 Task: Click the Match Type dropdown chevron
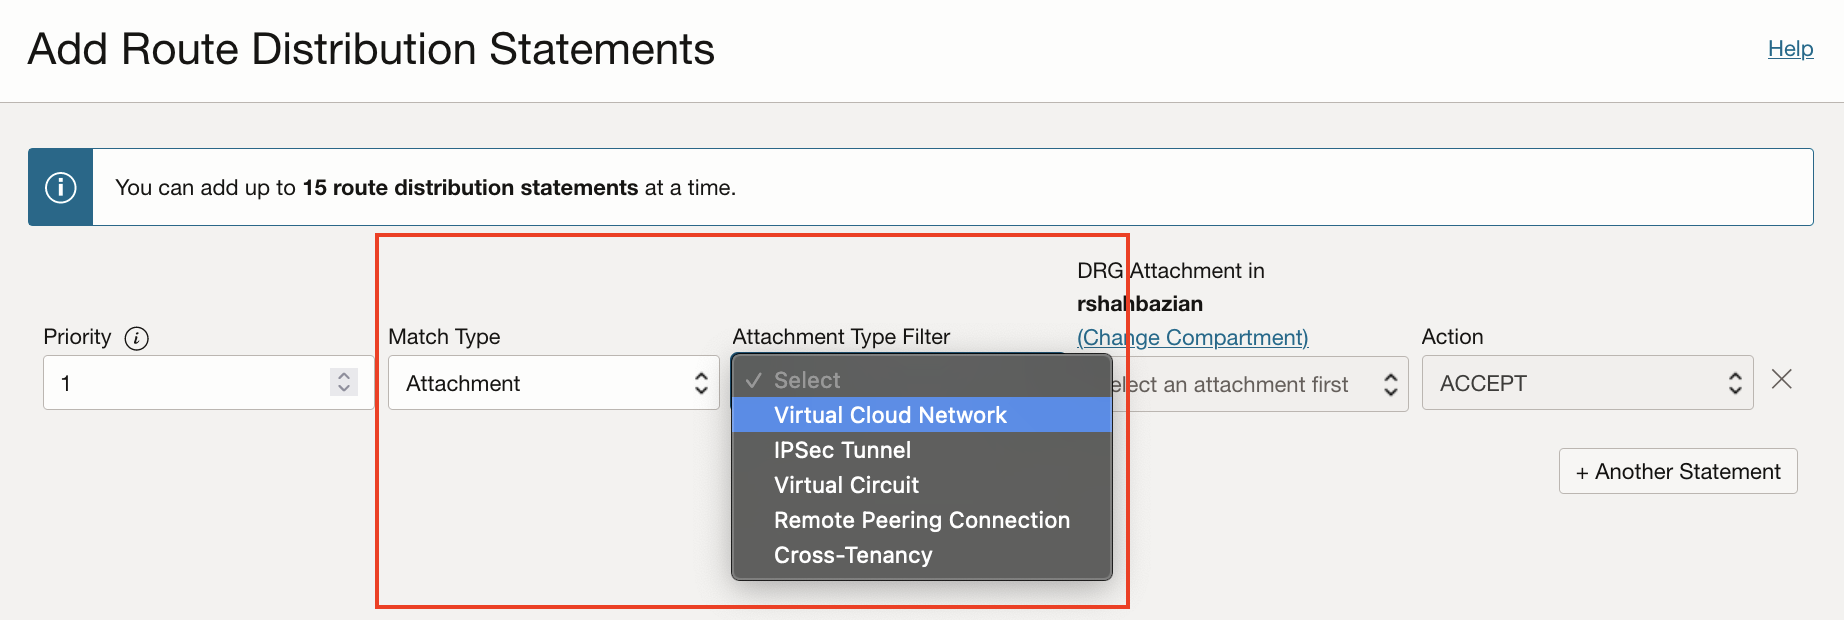tap(701, 382)
